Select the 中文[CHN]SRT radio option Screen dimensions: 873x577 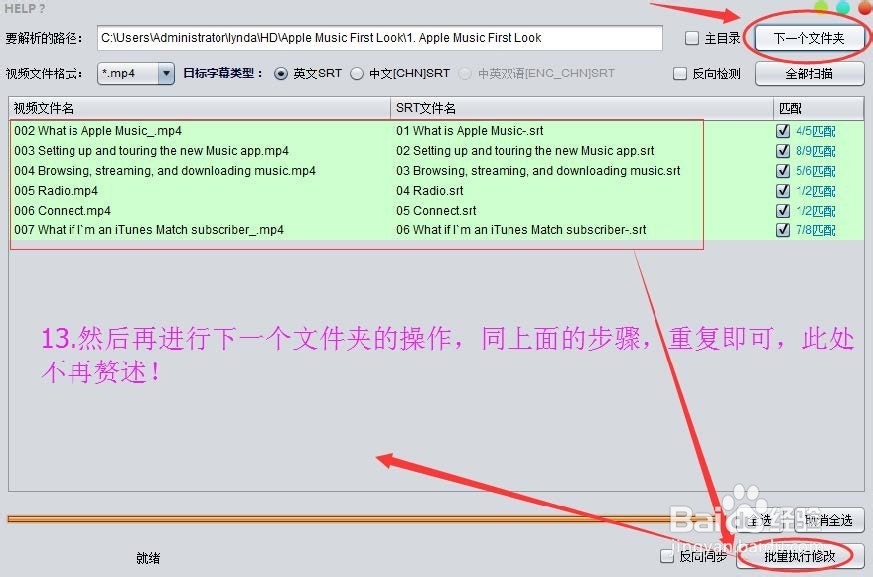click(x=357, y=74)
